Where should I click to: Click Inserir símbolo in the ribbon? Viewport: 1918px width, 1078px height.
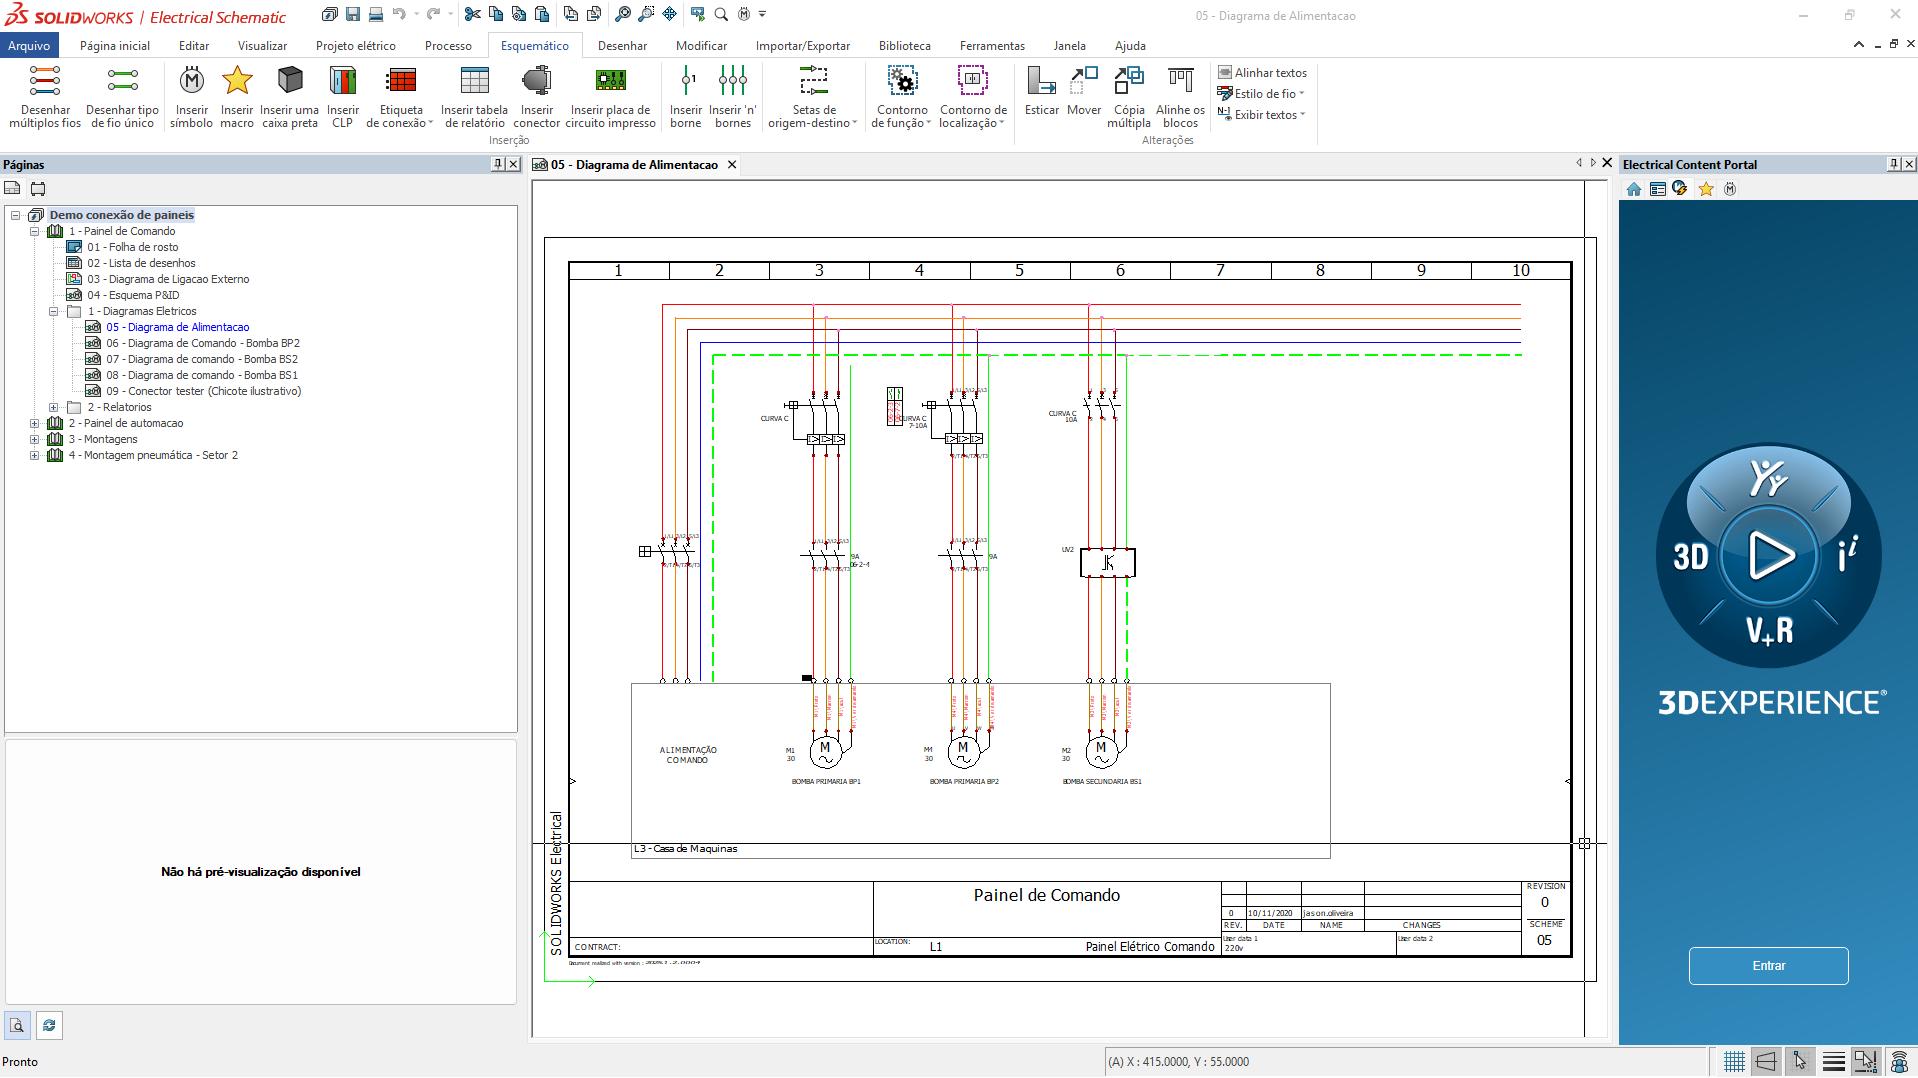[x=191, y=97]
